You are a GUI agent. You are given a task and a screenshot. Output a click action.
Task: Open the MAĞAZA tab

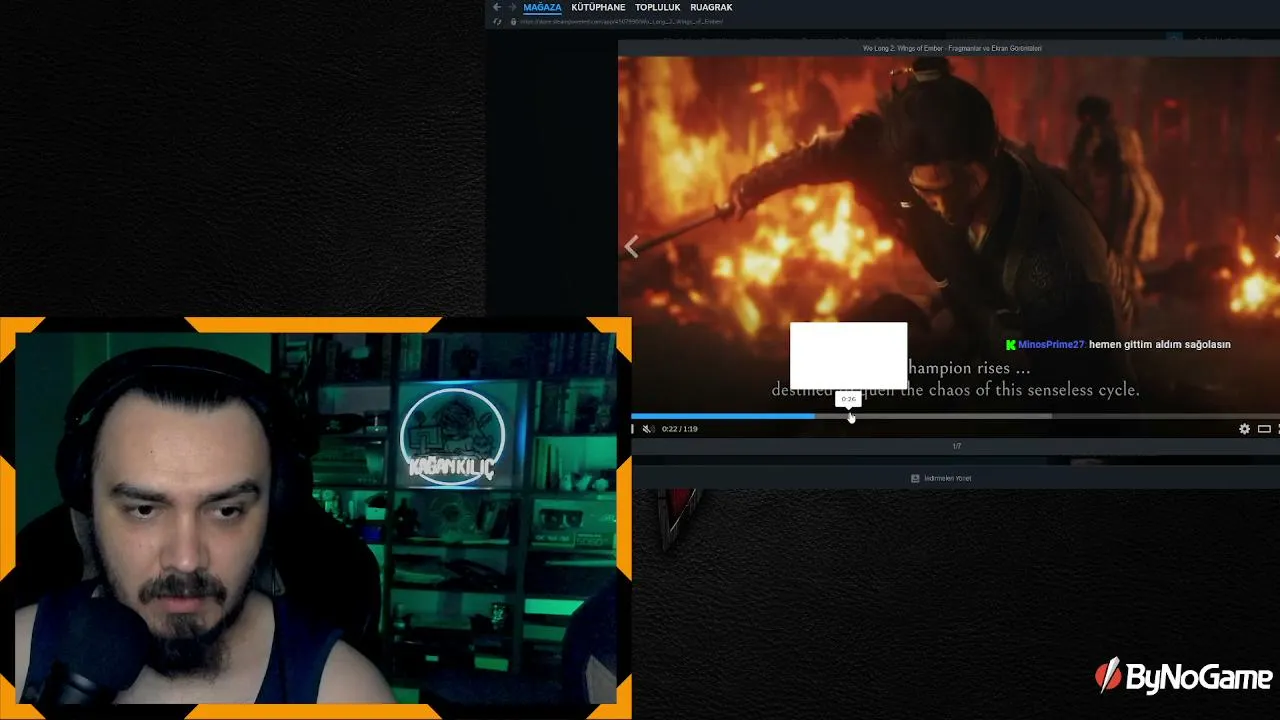coord(542,7)
